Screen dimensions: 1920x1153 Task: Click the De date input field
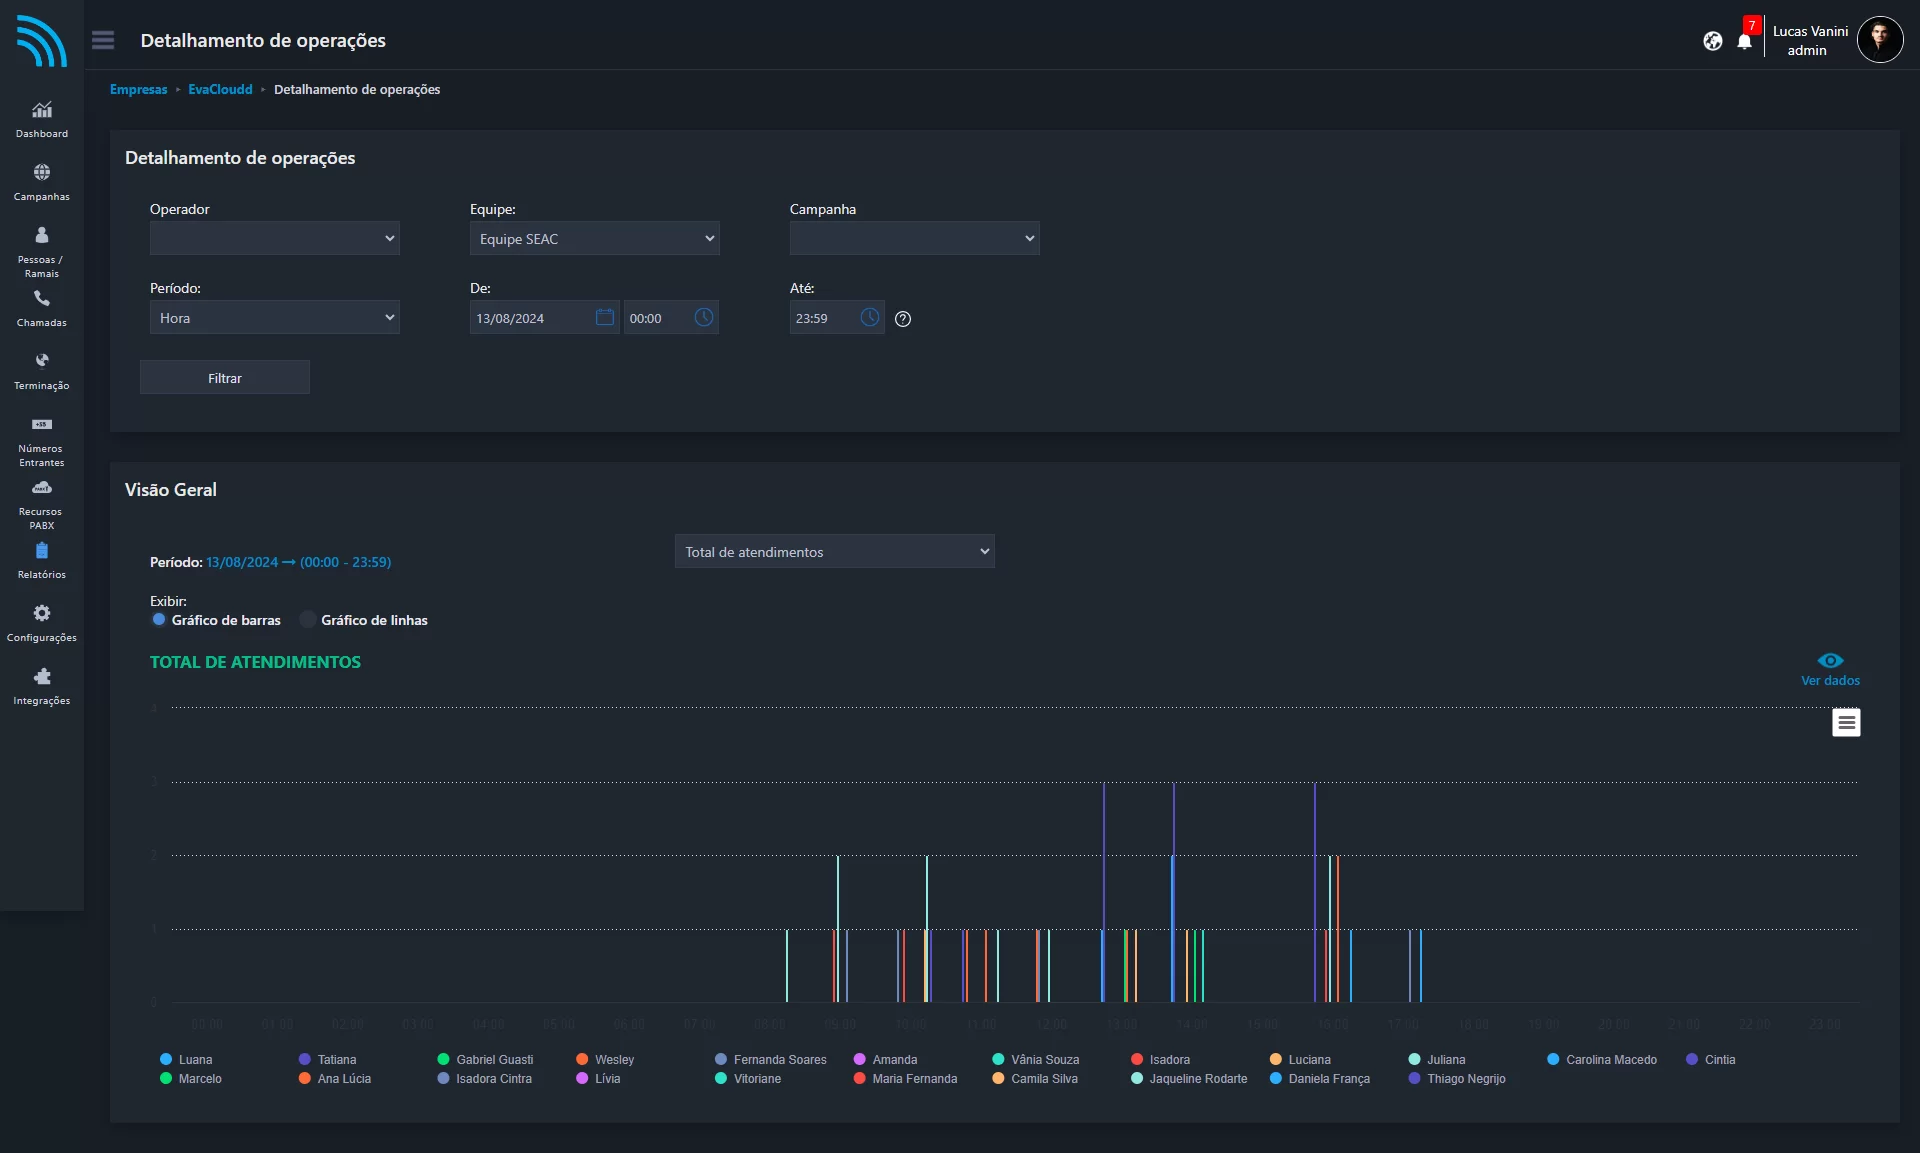click(x=530, y=318)
